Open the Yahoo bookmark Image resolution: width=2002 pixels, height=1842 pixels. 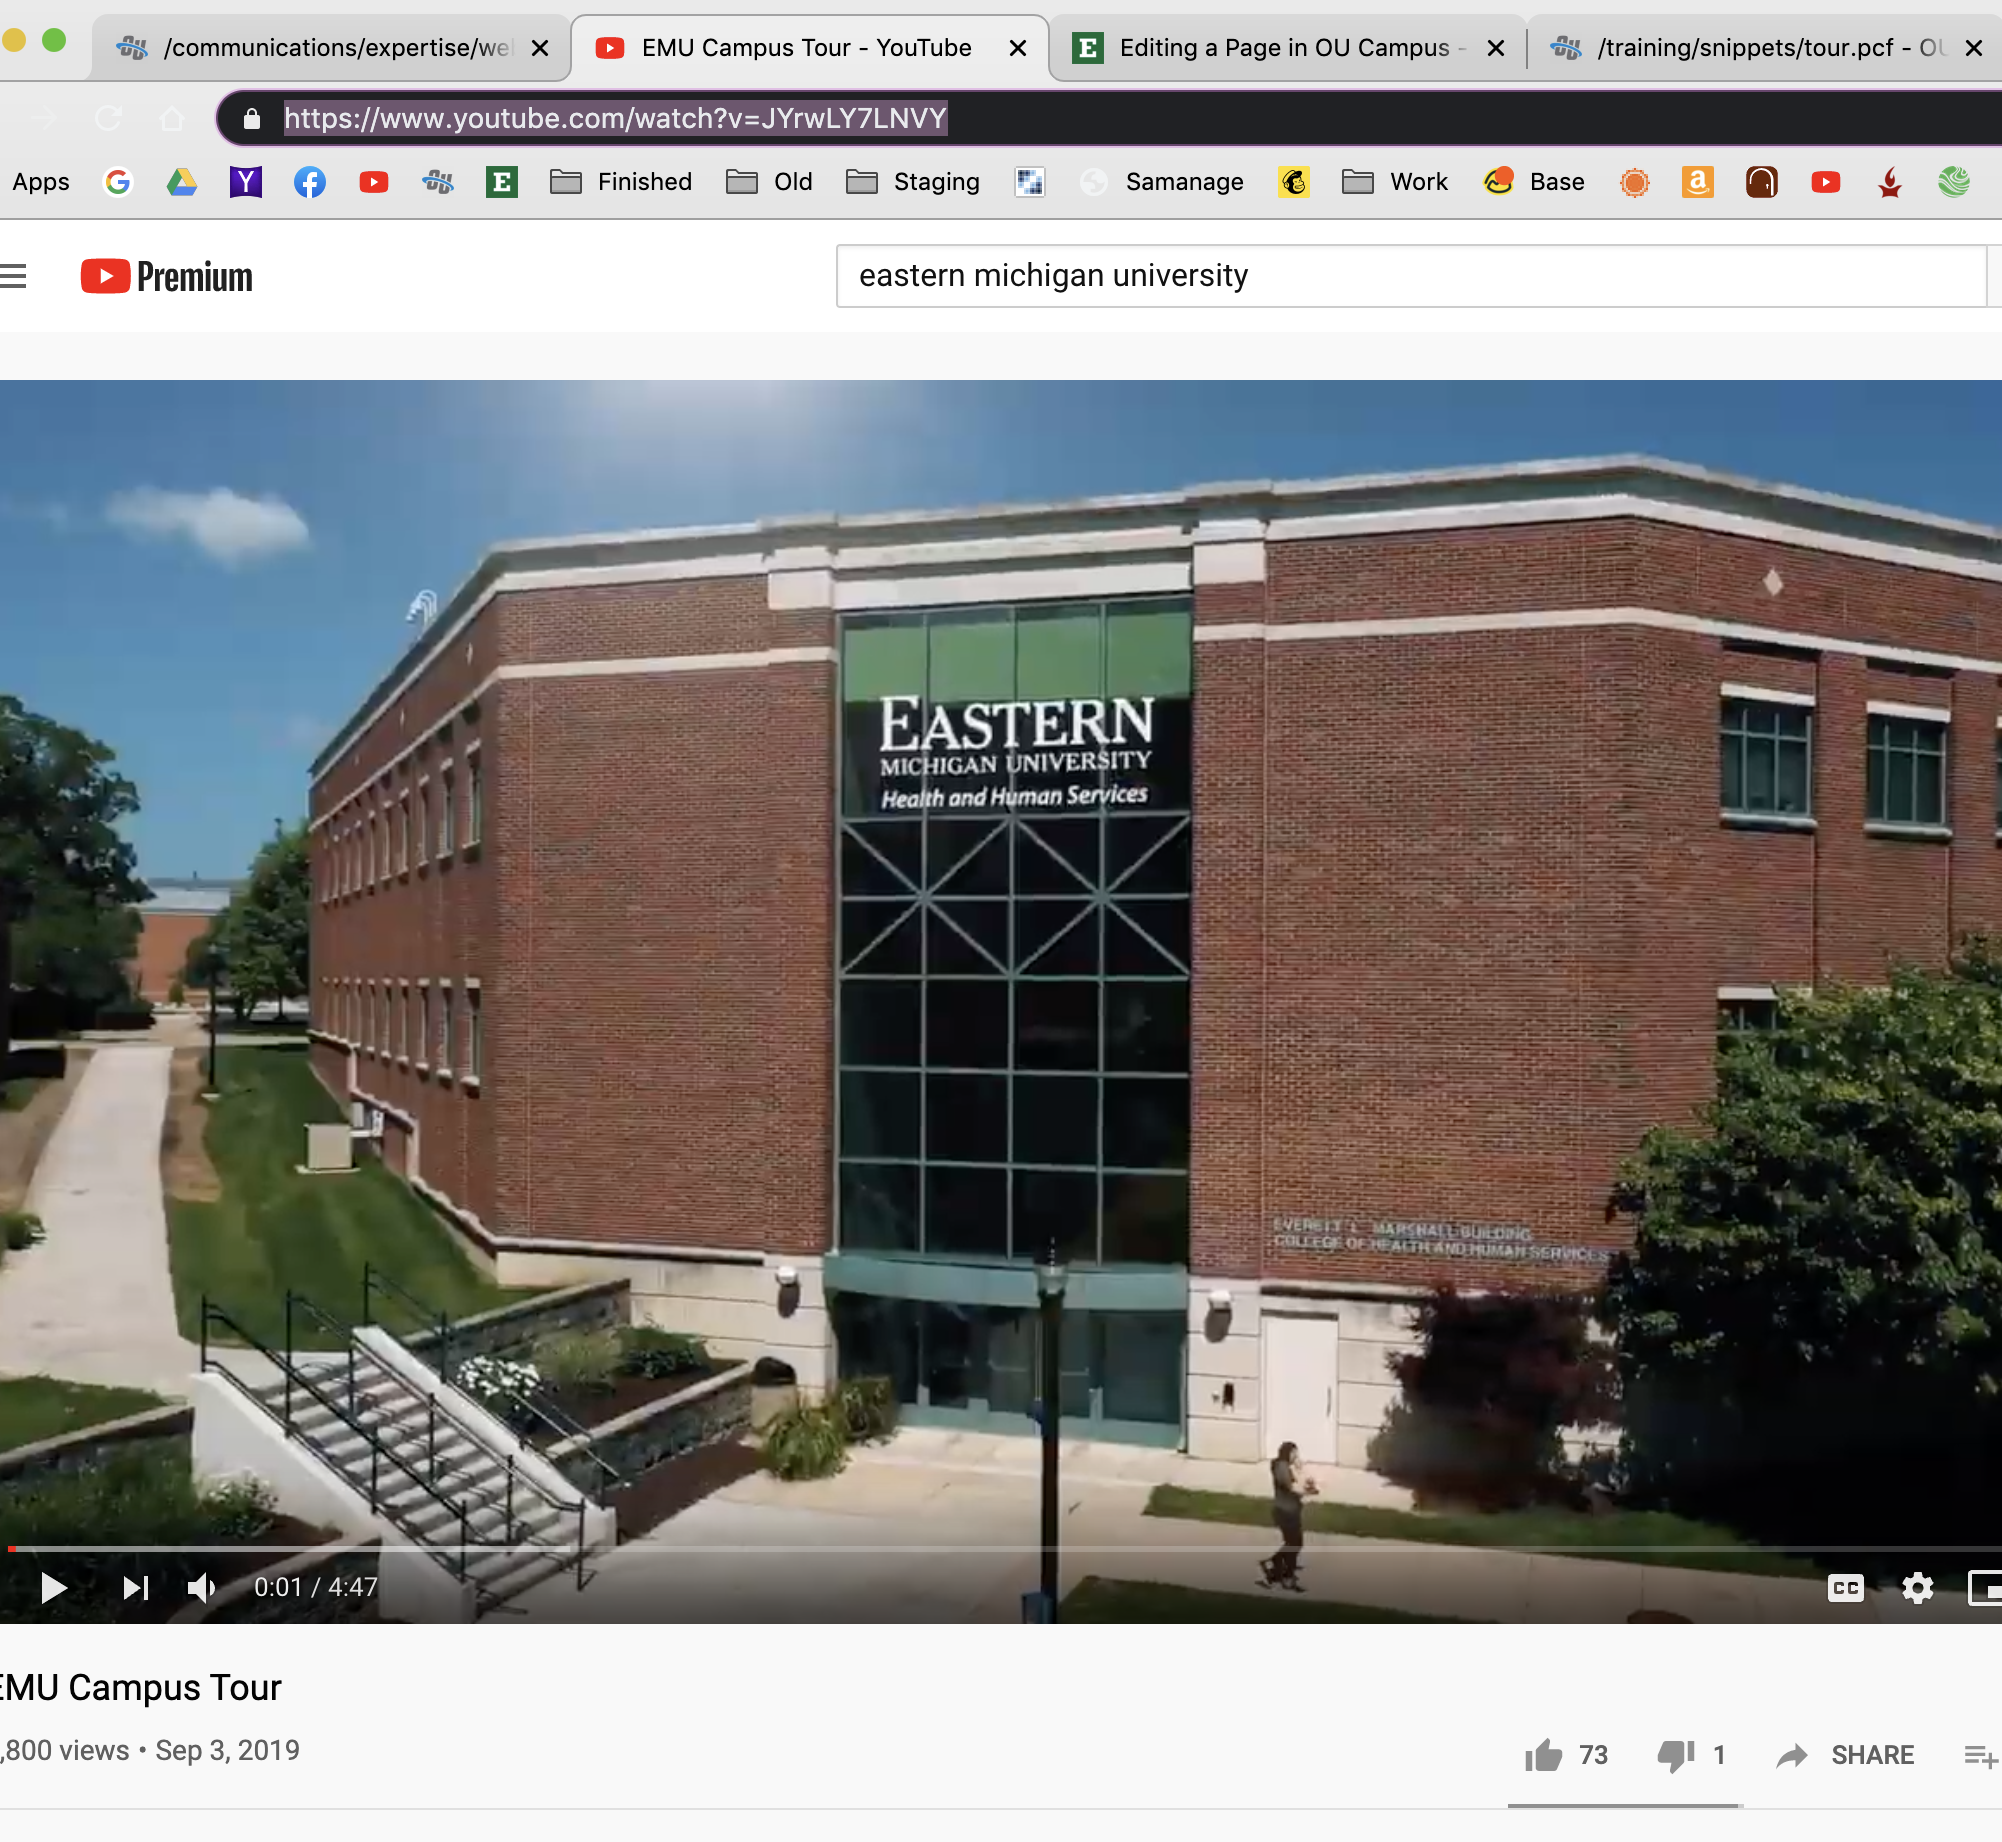(246, 182)
